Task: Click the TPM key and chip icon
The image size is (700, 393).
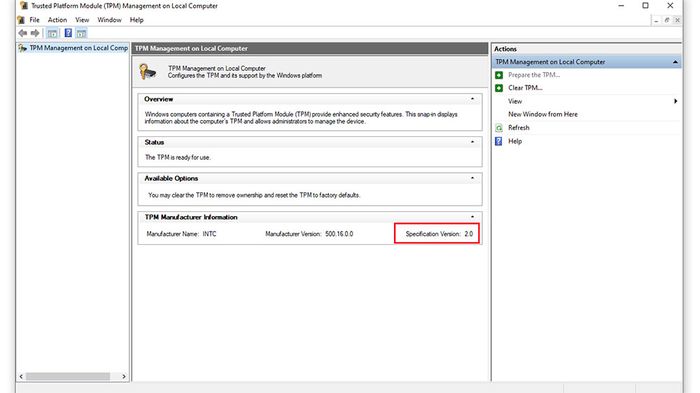Action: (x=147, y=72)
